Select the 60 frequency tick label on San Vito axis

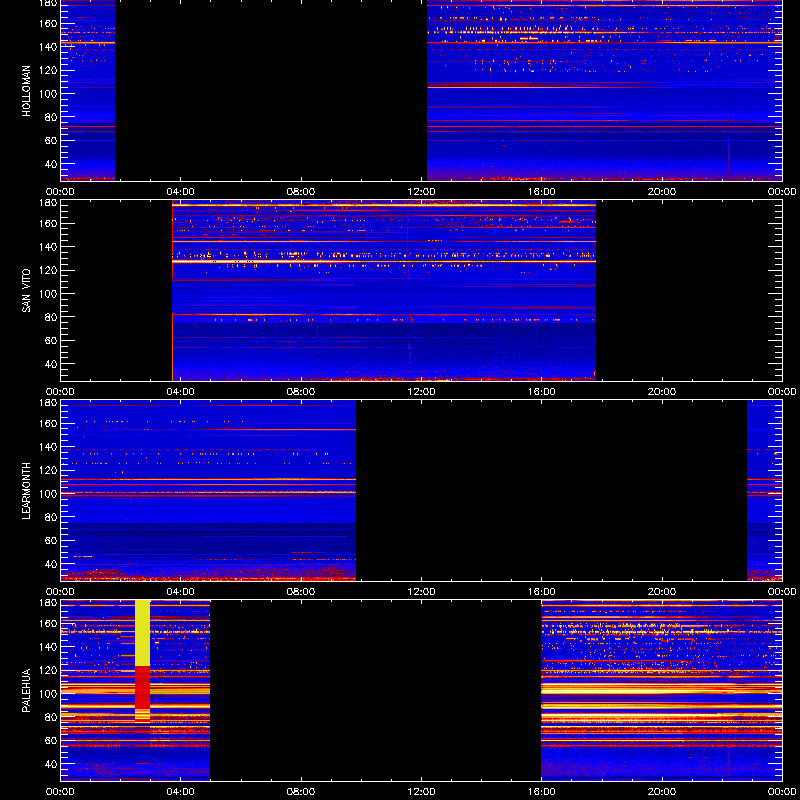point(53,341)
